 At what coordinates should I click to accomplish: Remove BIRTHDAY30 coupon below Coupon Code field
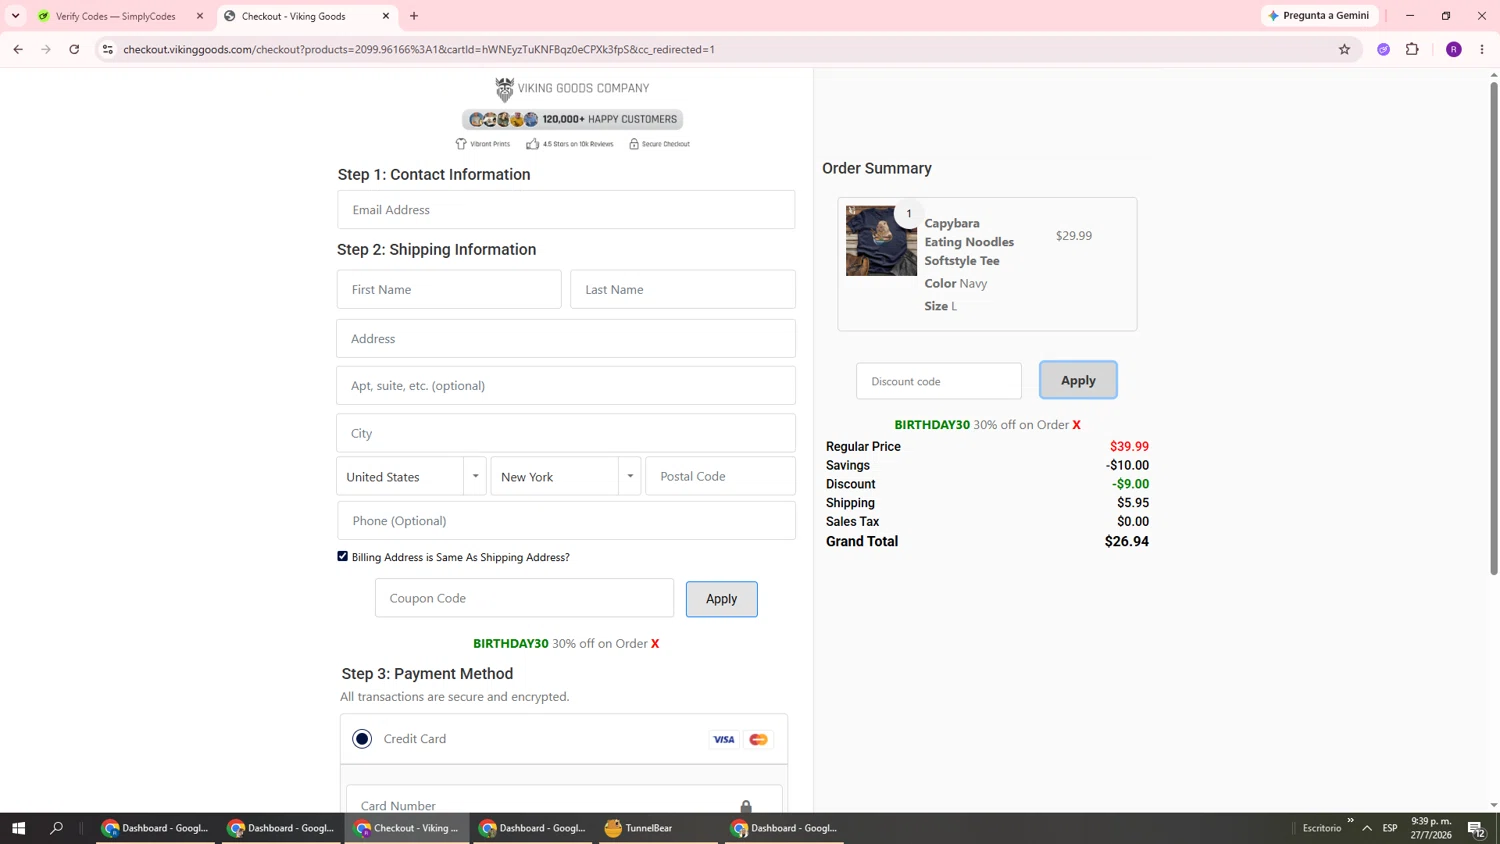point(655,644)
